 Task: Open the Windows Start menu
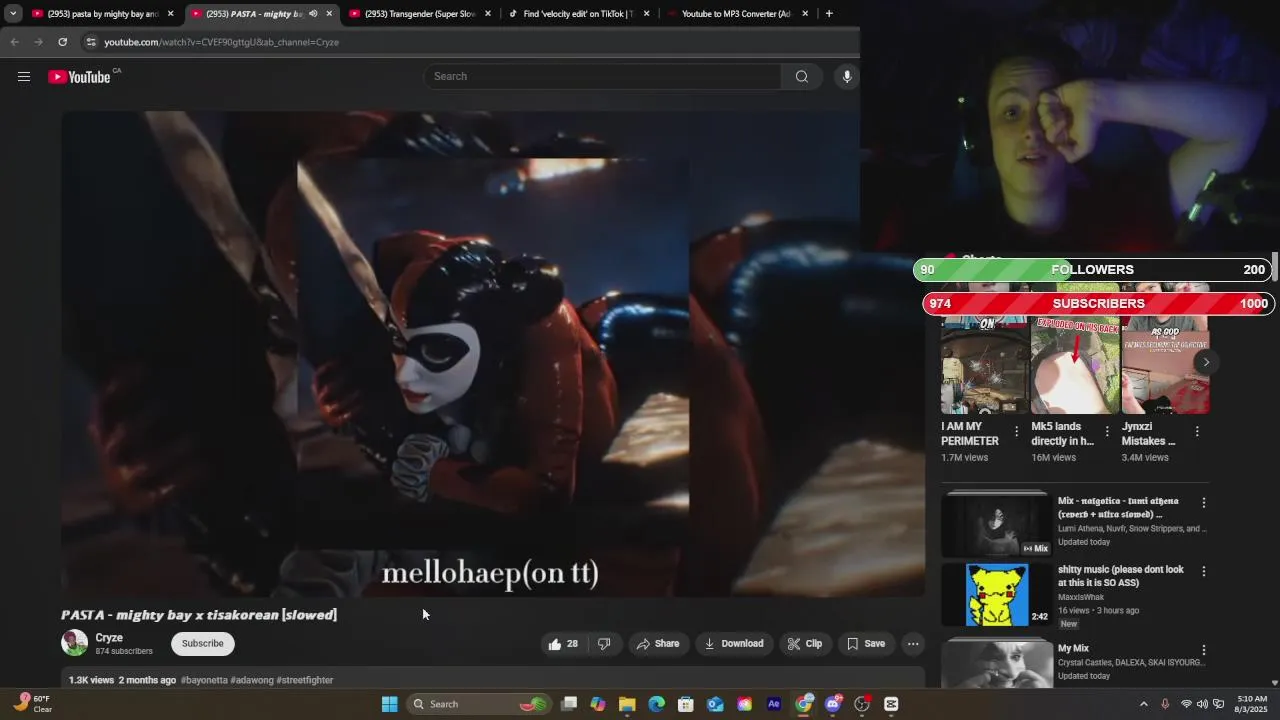coord(390,704)
